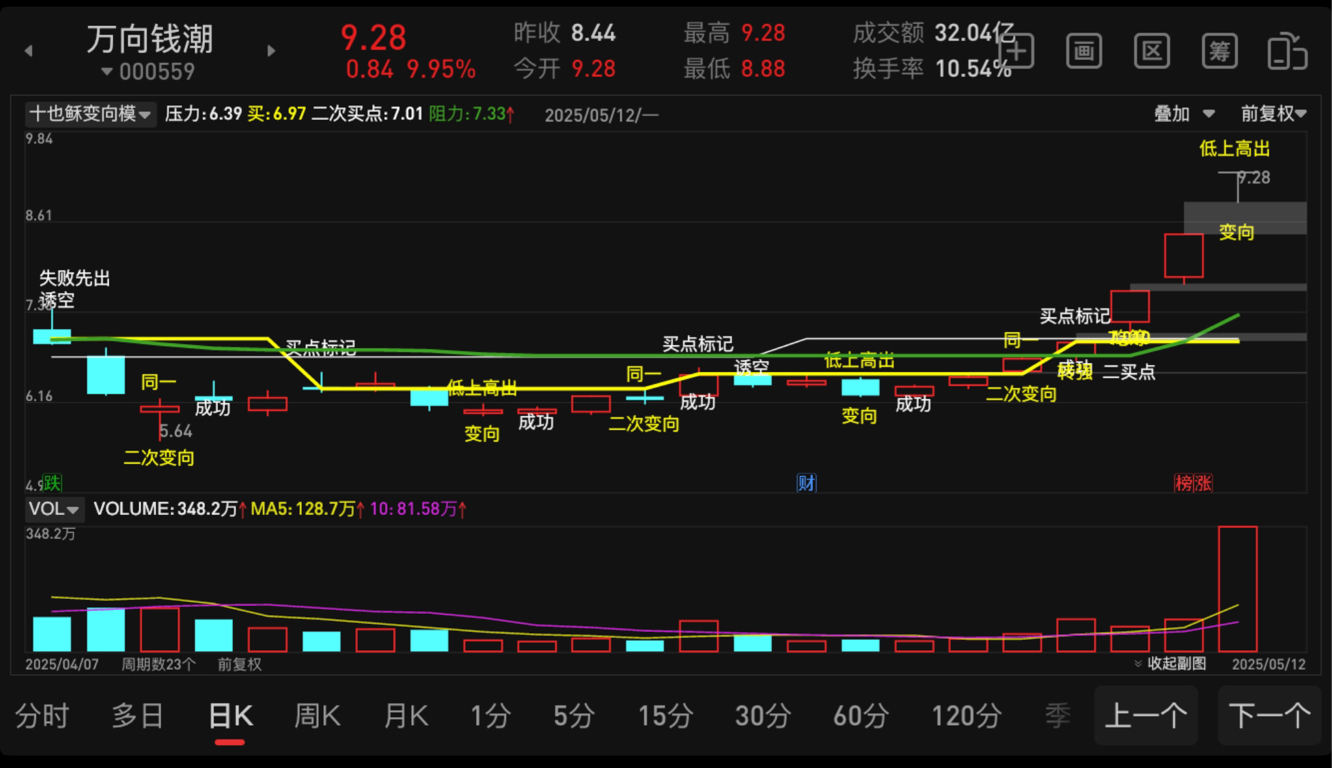Select the latest candlestick labeled 9.28

point(1238,189)
